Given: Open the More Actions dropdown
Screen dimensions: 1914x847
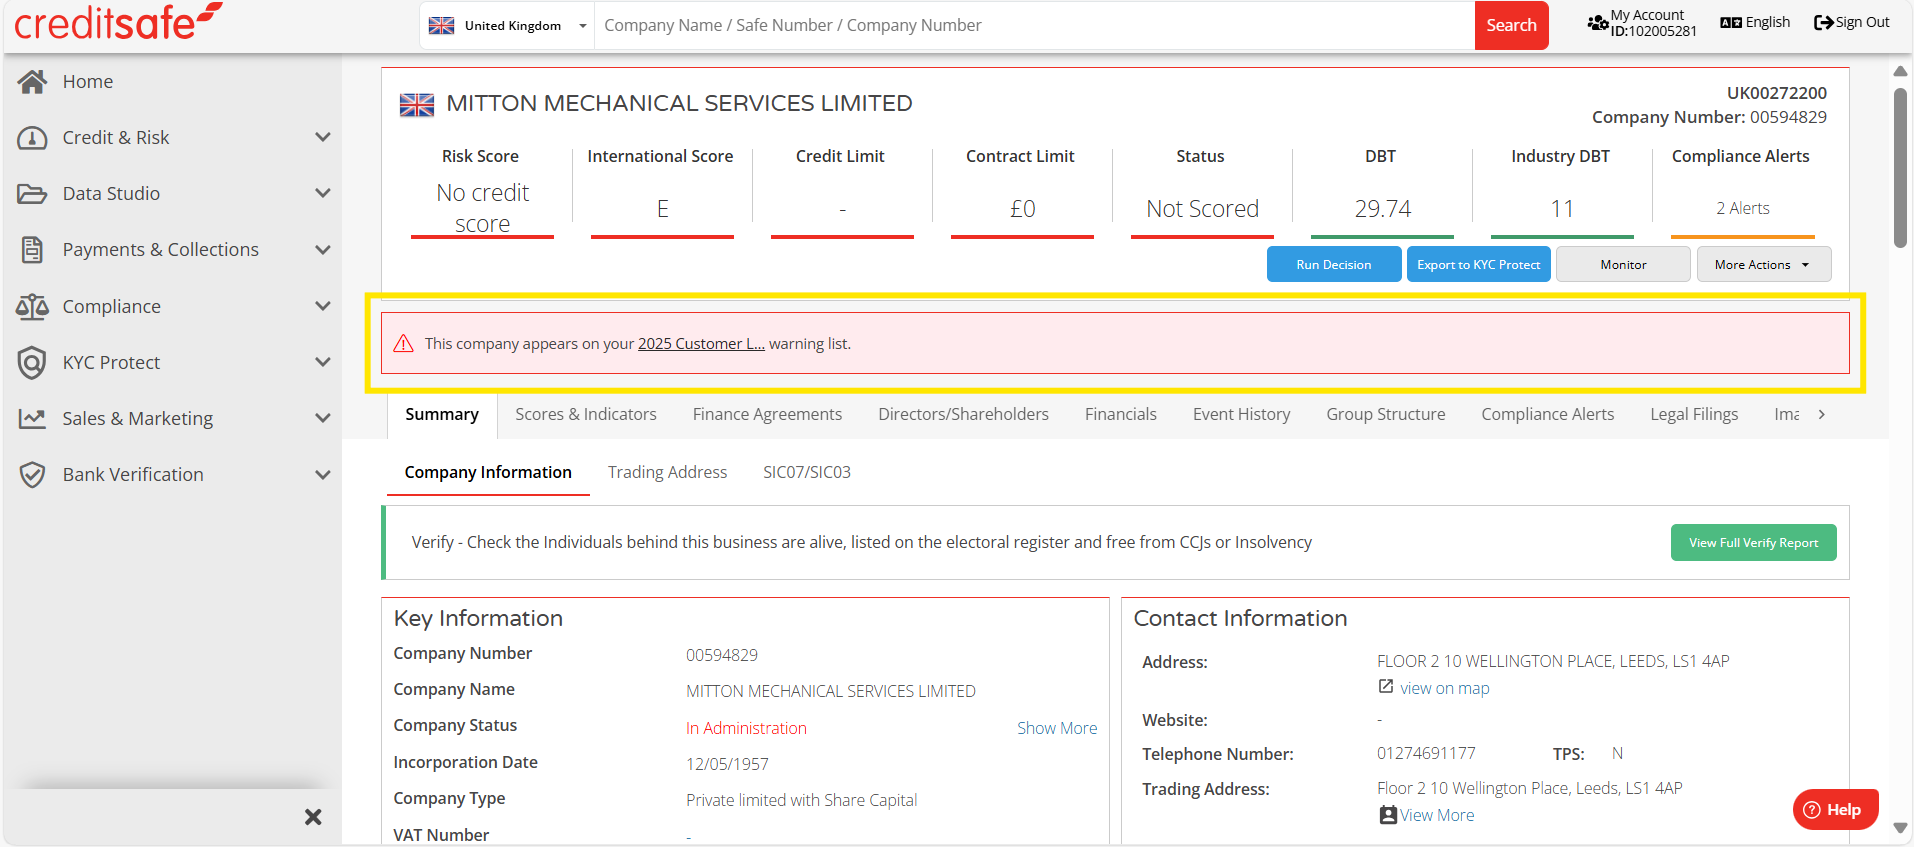Looking at the screenshot, I should click(1763, 264).
